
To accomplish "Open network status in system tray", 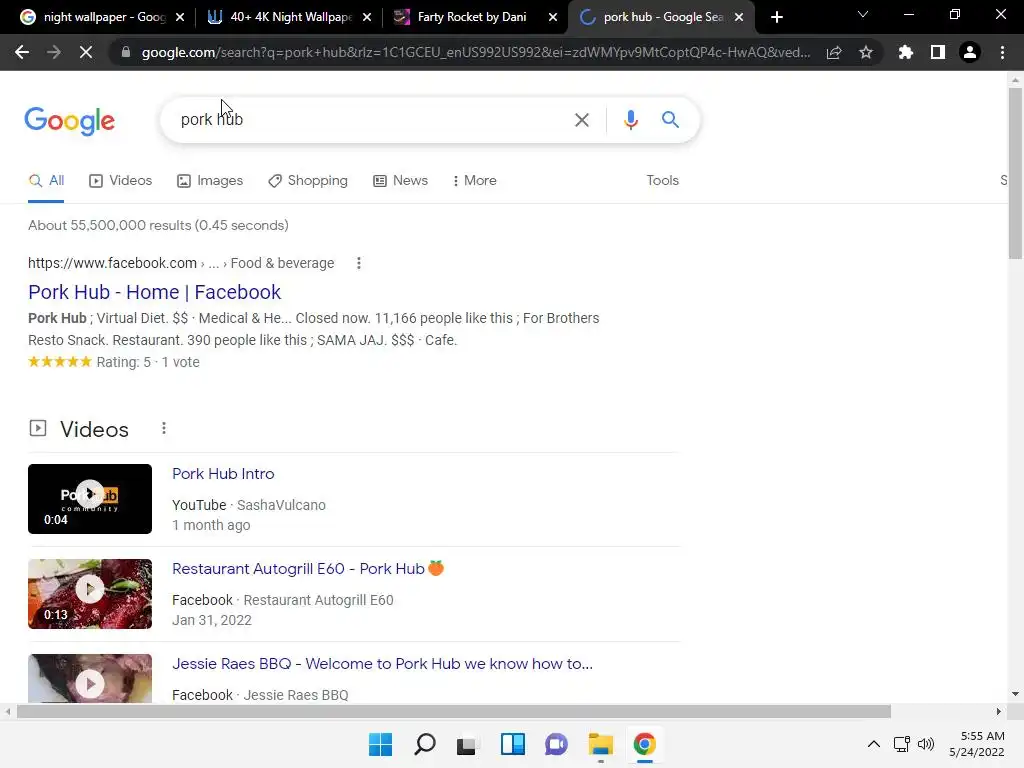I will coord(901,744).
